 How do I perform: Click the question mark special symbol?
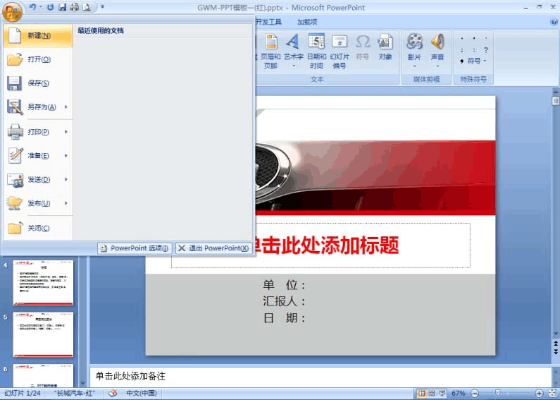click(486, 50)
